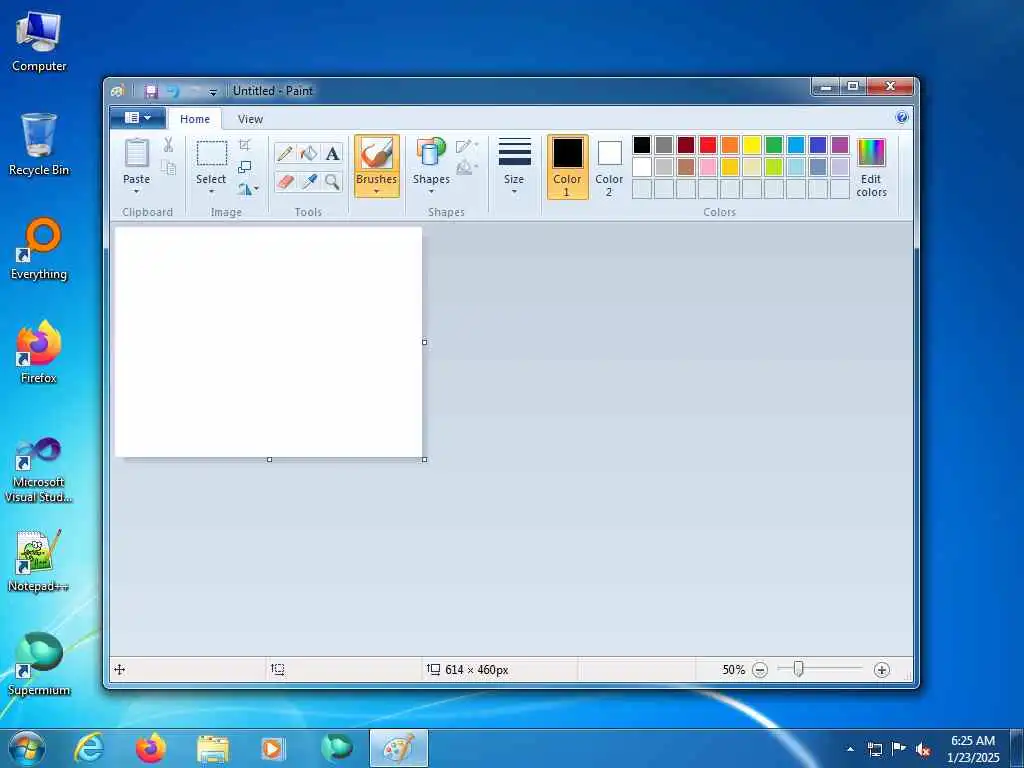Open the Rotate or flip dropdown
Screen dimensions: 1024x768
(x=248, y=189)
